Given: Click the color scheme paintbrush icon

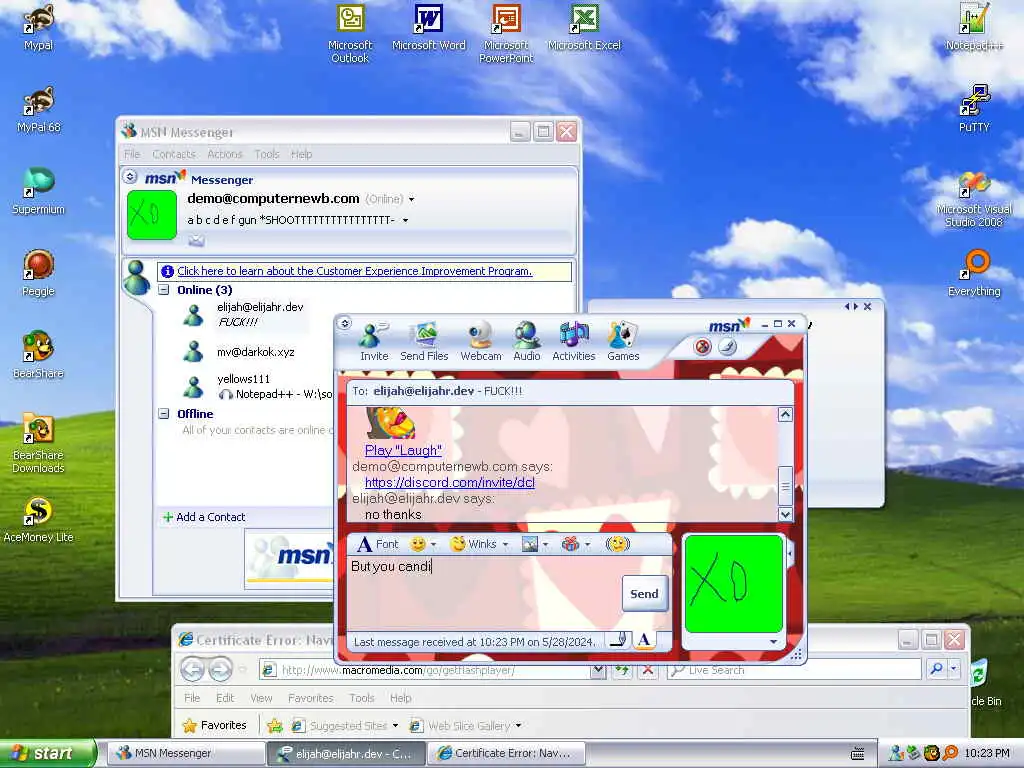Looking at the screenshot, I should point(727,346).
